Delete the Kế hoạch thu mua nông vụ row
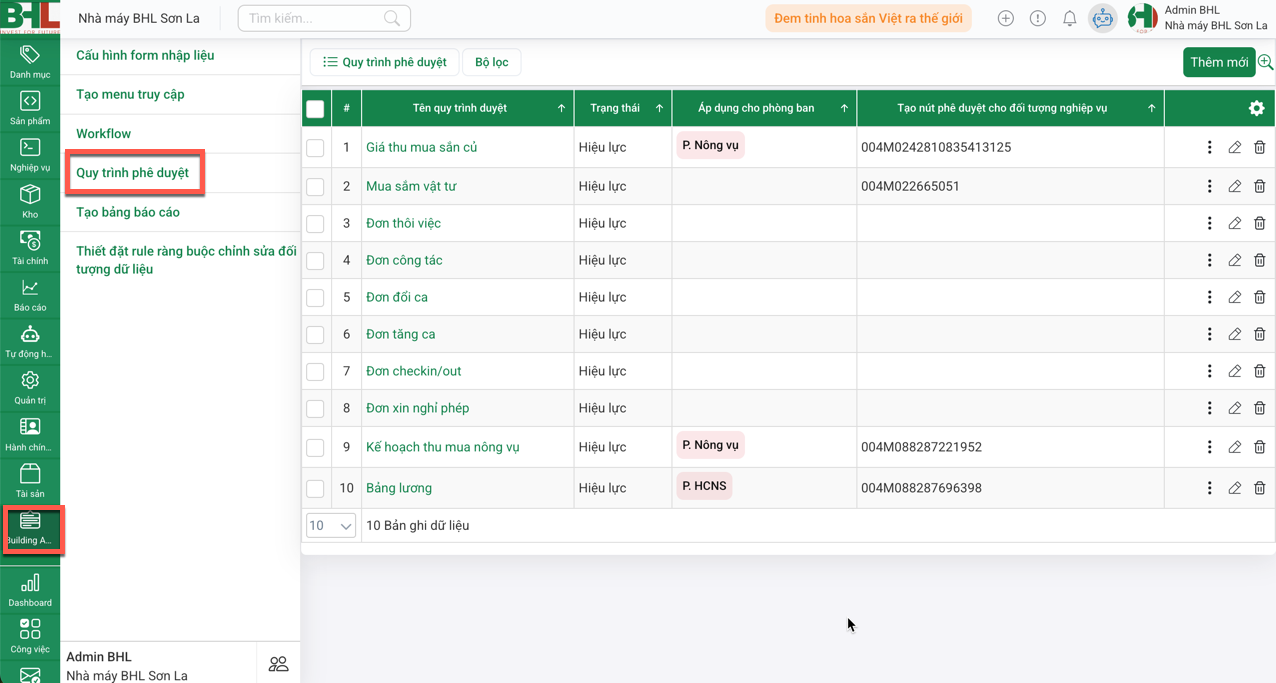The width and height of the screenshot is (1276, 683). (x=1260, y=447)
